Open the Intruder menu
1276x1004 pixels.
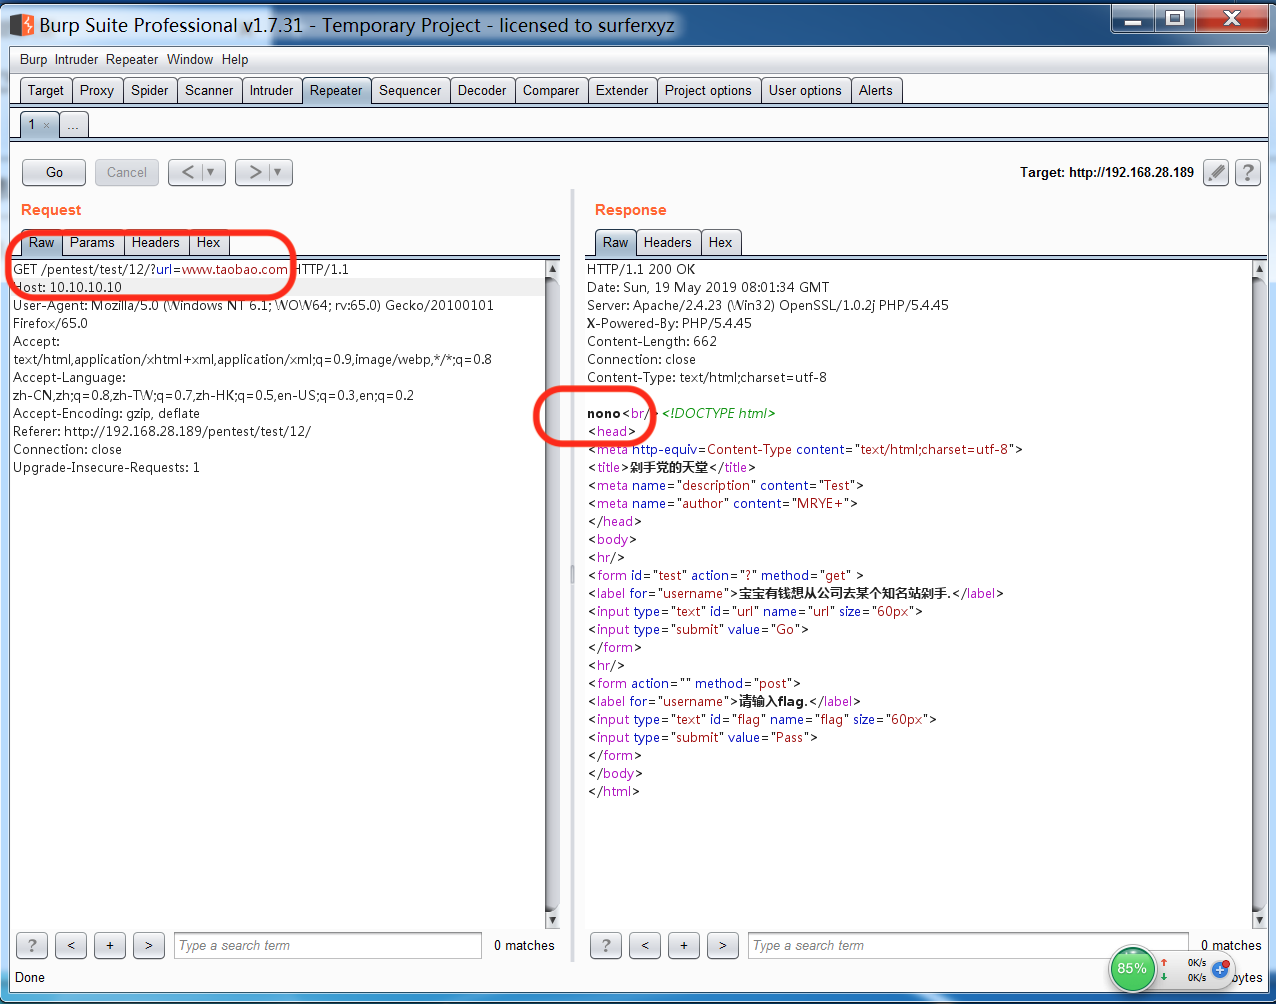[77, 59]
